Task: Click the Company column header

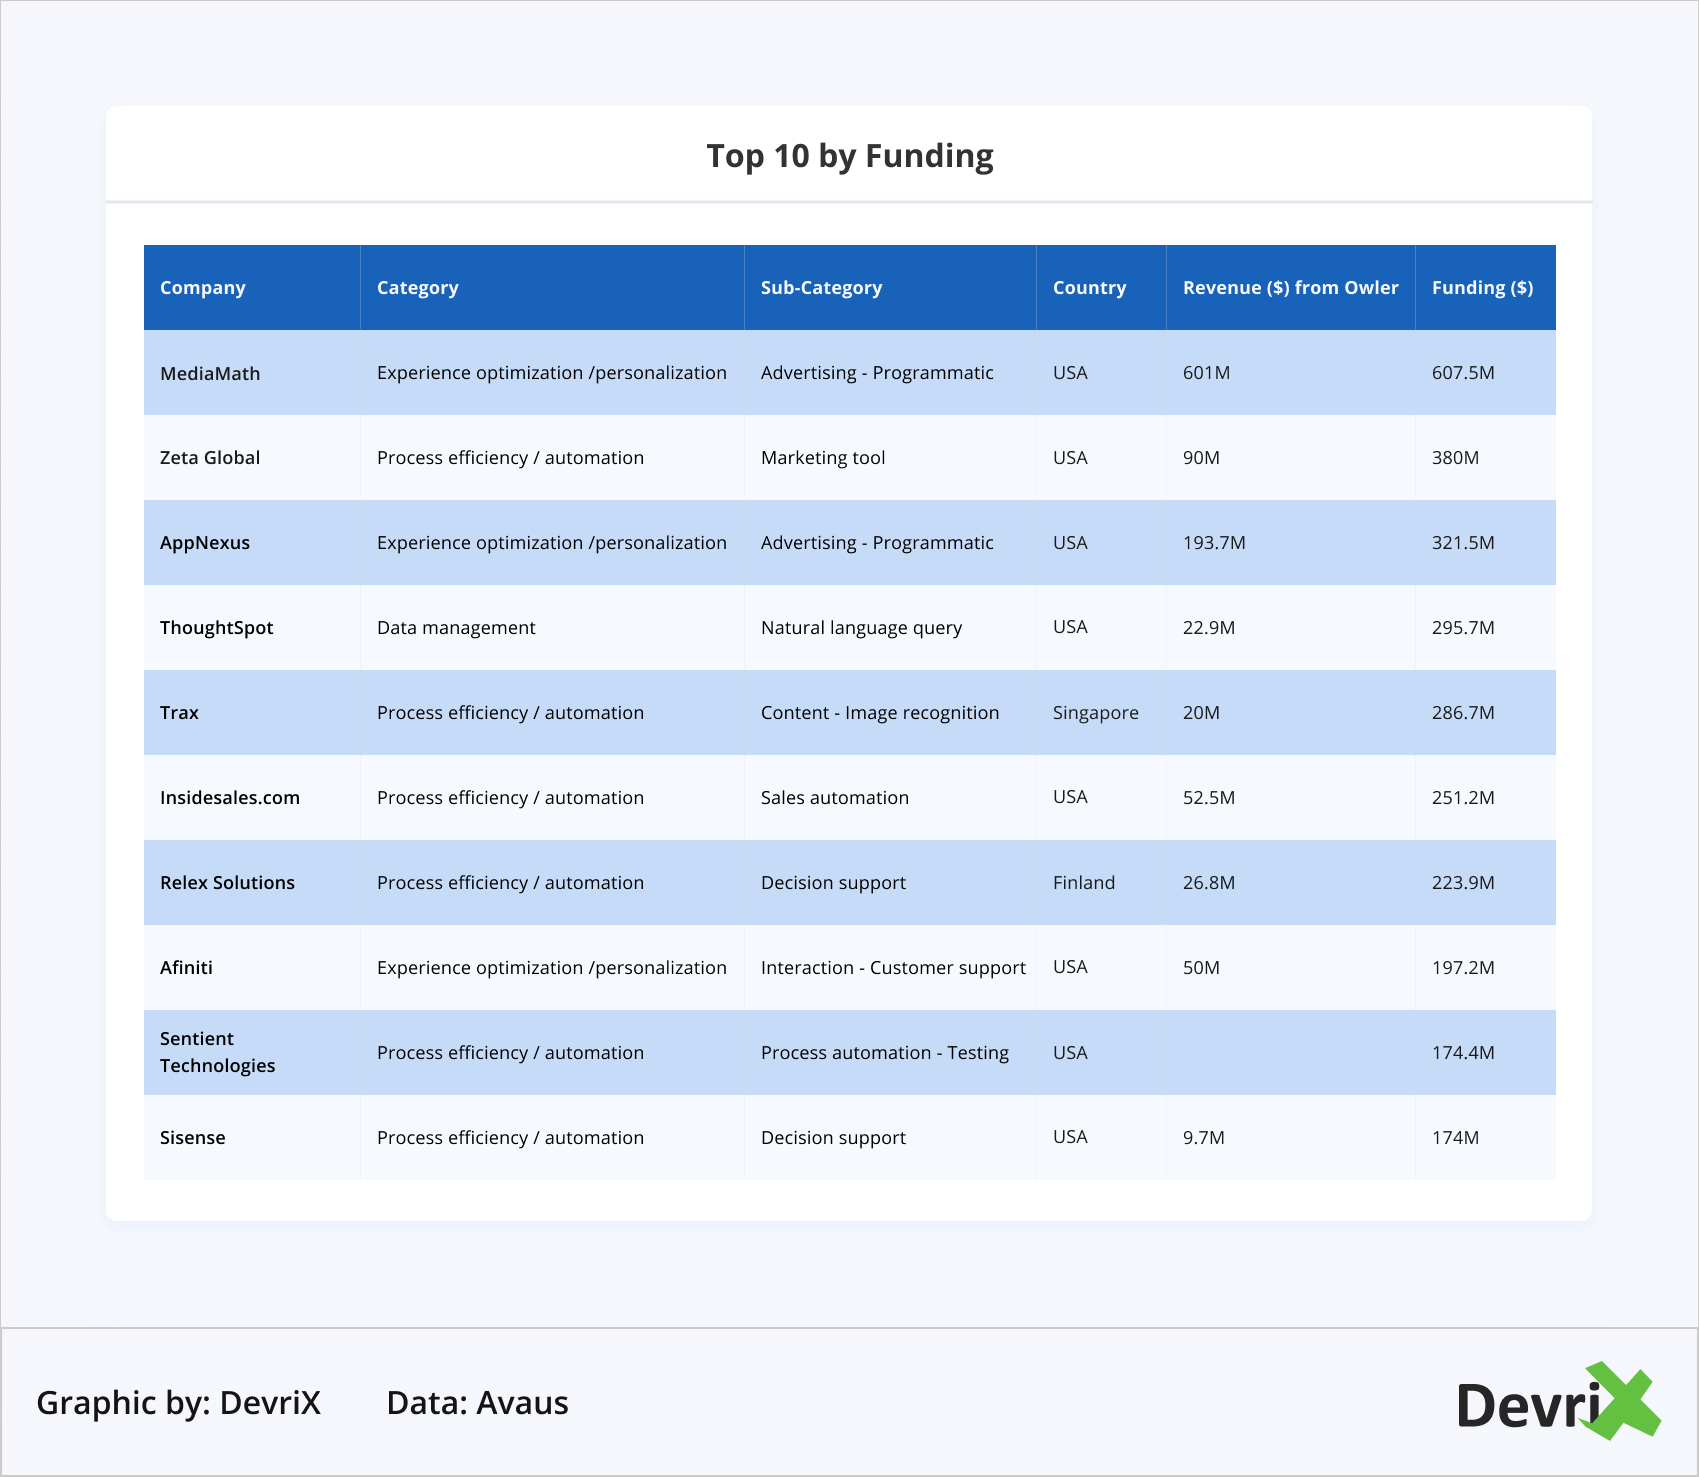Action: pos(203,288)
